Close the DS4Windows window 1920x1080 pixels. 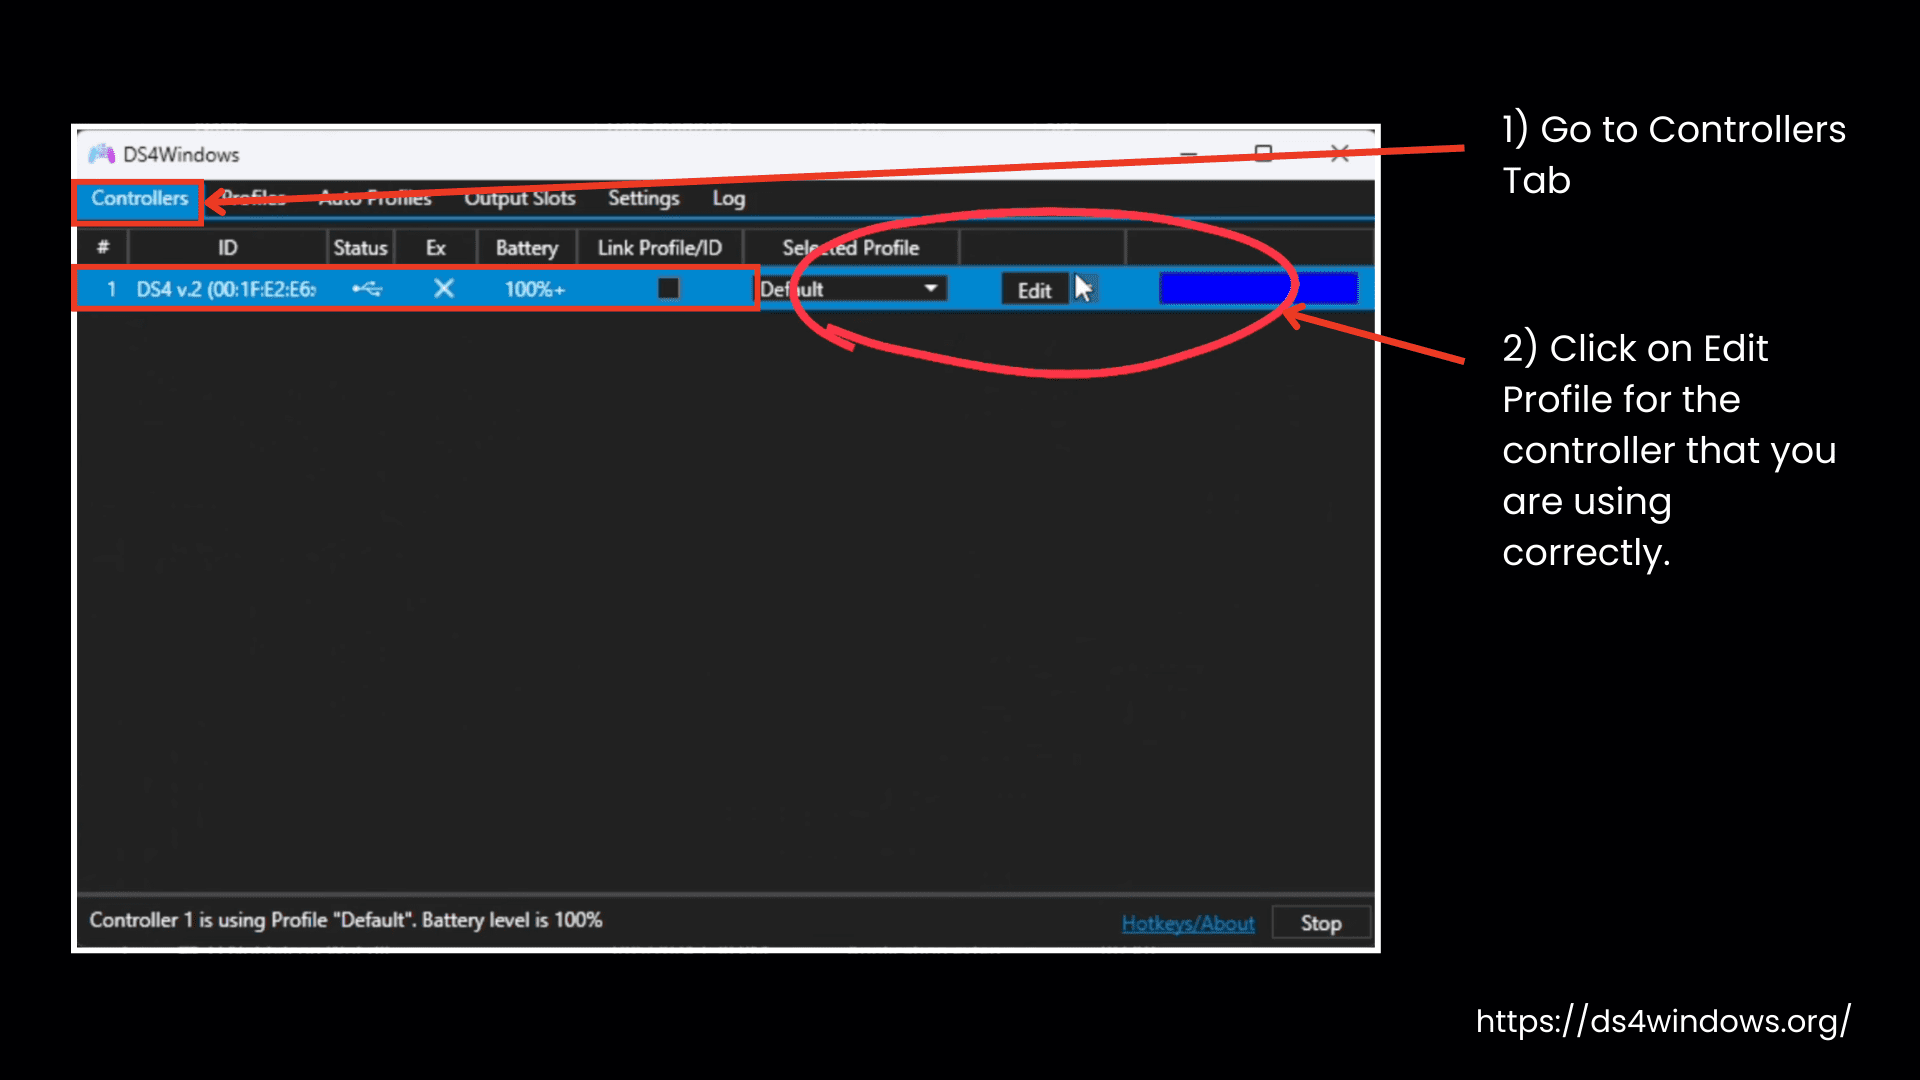pos(1340,153)
